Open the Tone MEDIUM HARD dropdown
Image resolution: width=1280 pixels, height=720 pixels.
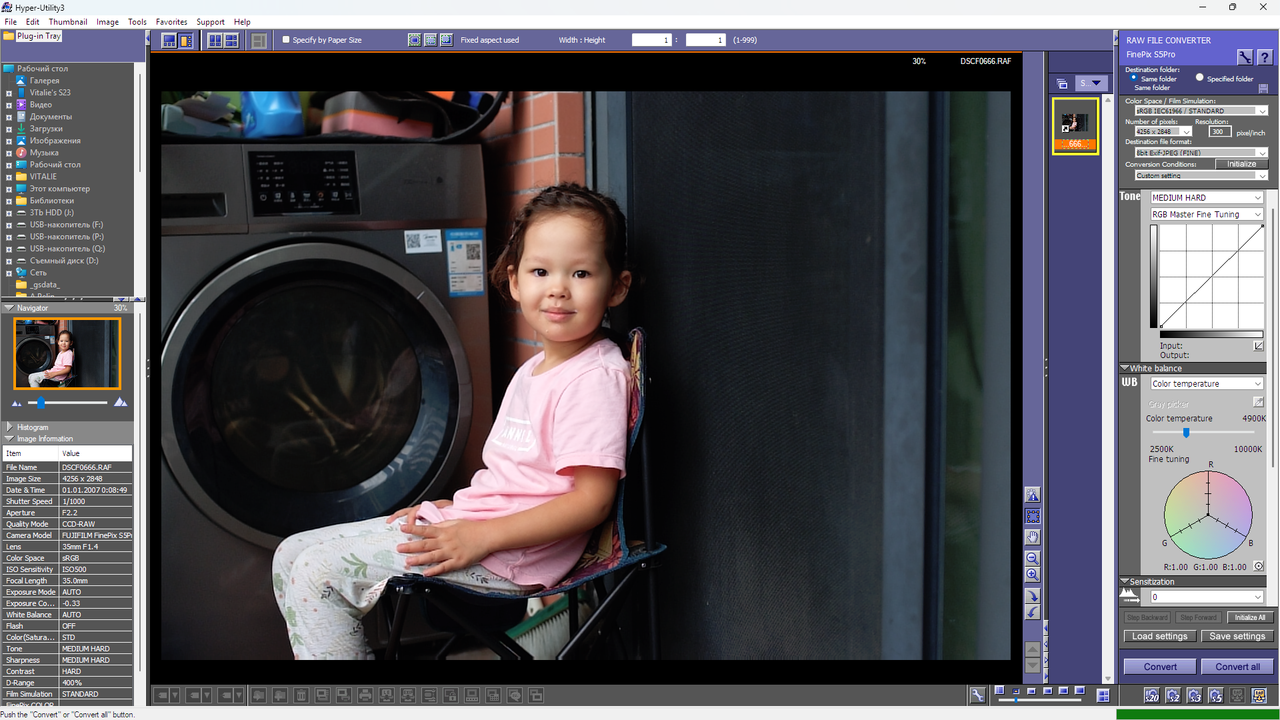[1207, 198]
